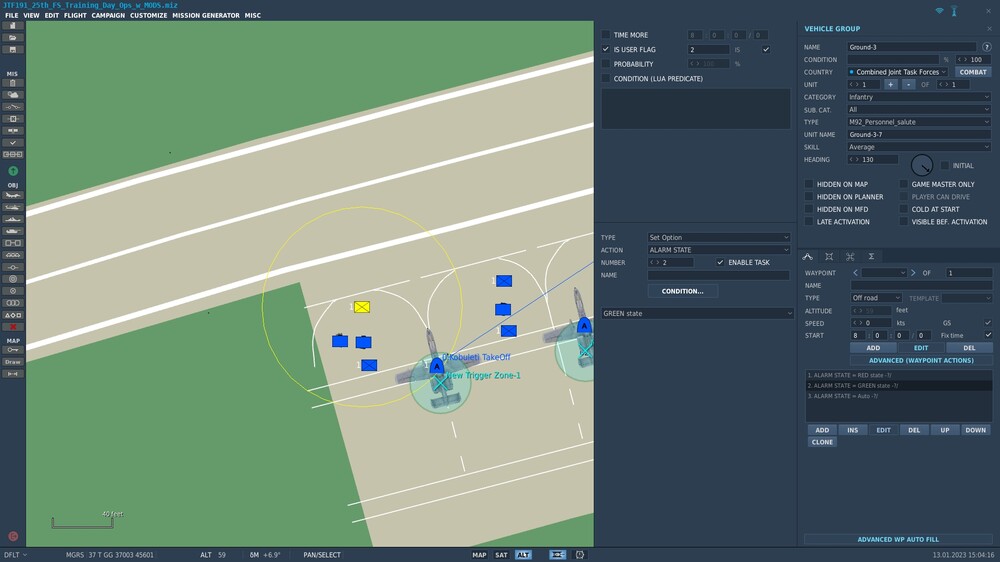The image size is (1000, 562).
Task: Open the CAMPAIGN menu
Action: (108, 15)
